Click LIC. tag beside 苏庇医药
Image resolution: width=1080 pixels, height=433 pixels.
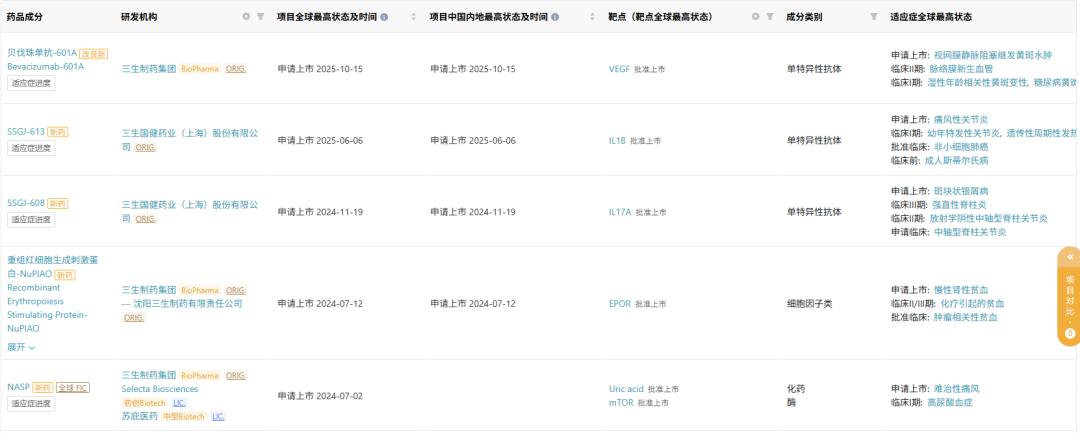(218, 416)
